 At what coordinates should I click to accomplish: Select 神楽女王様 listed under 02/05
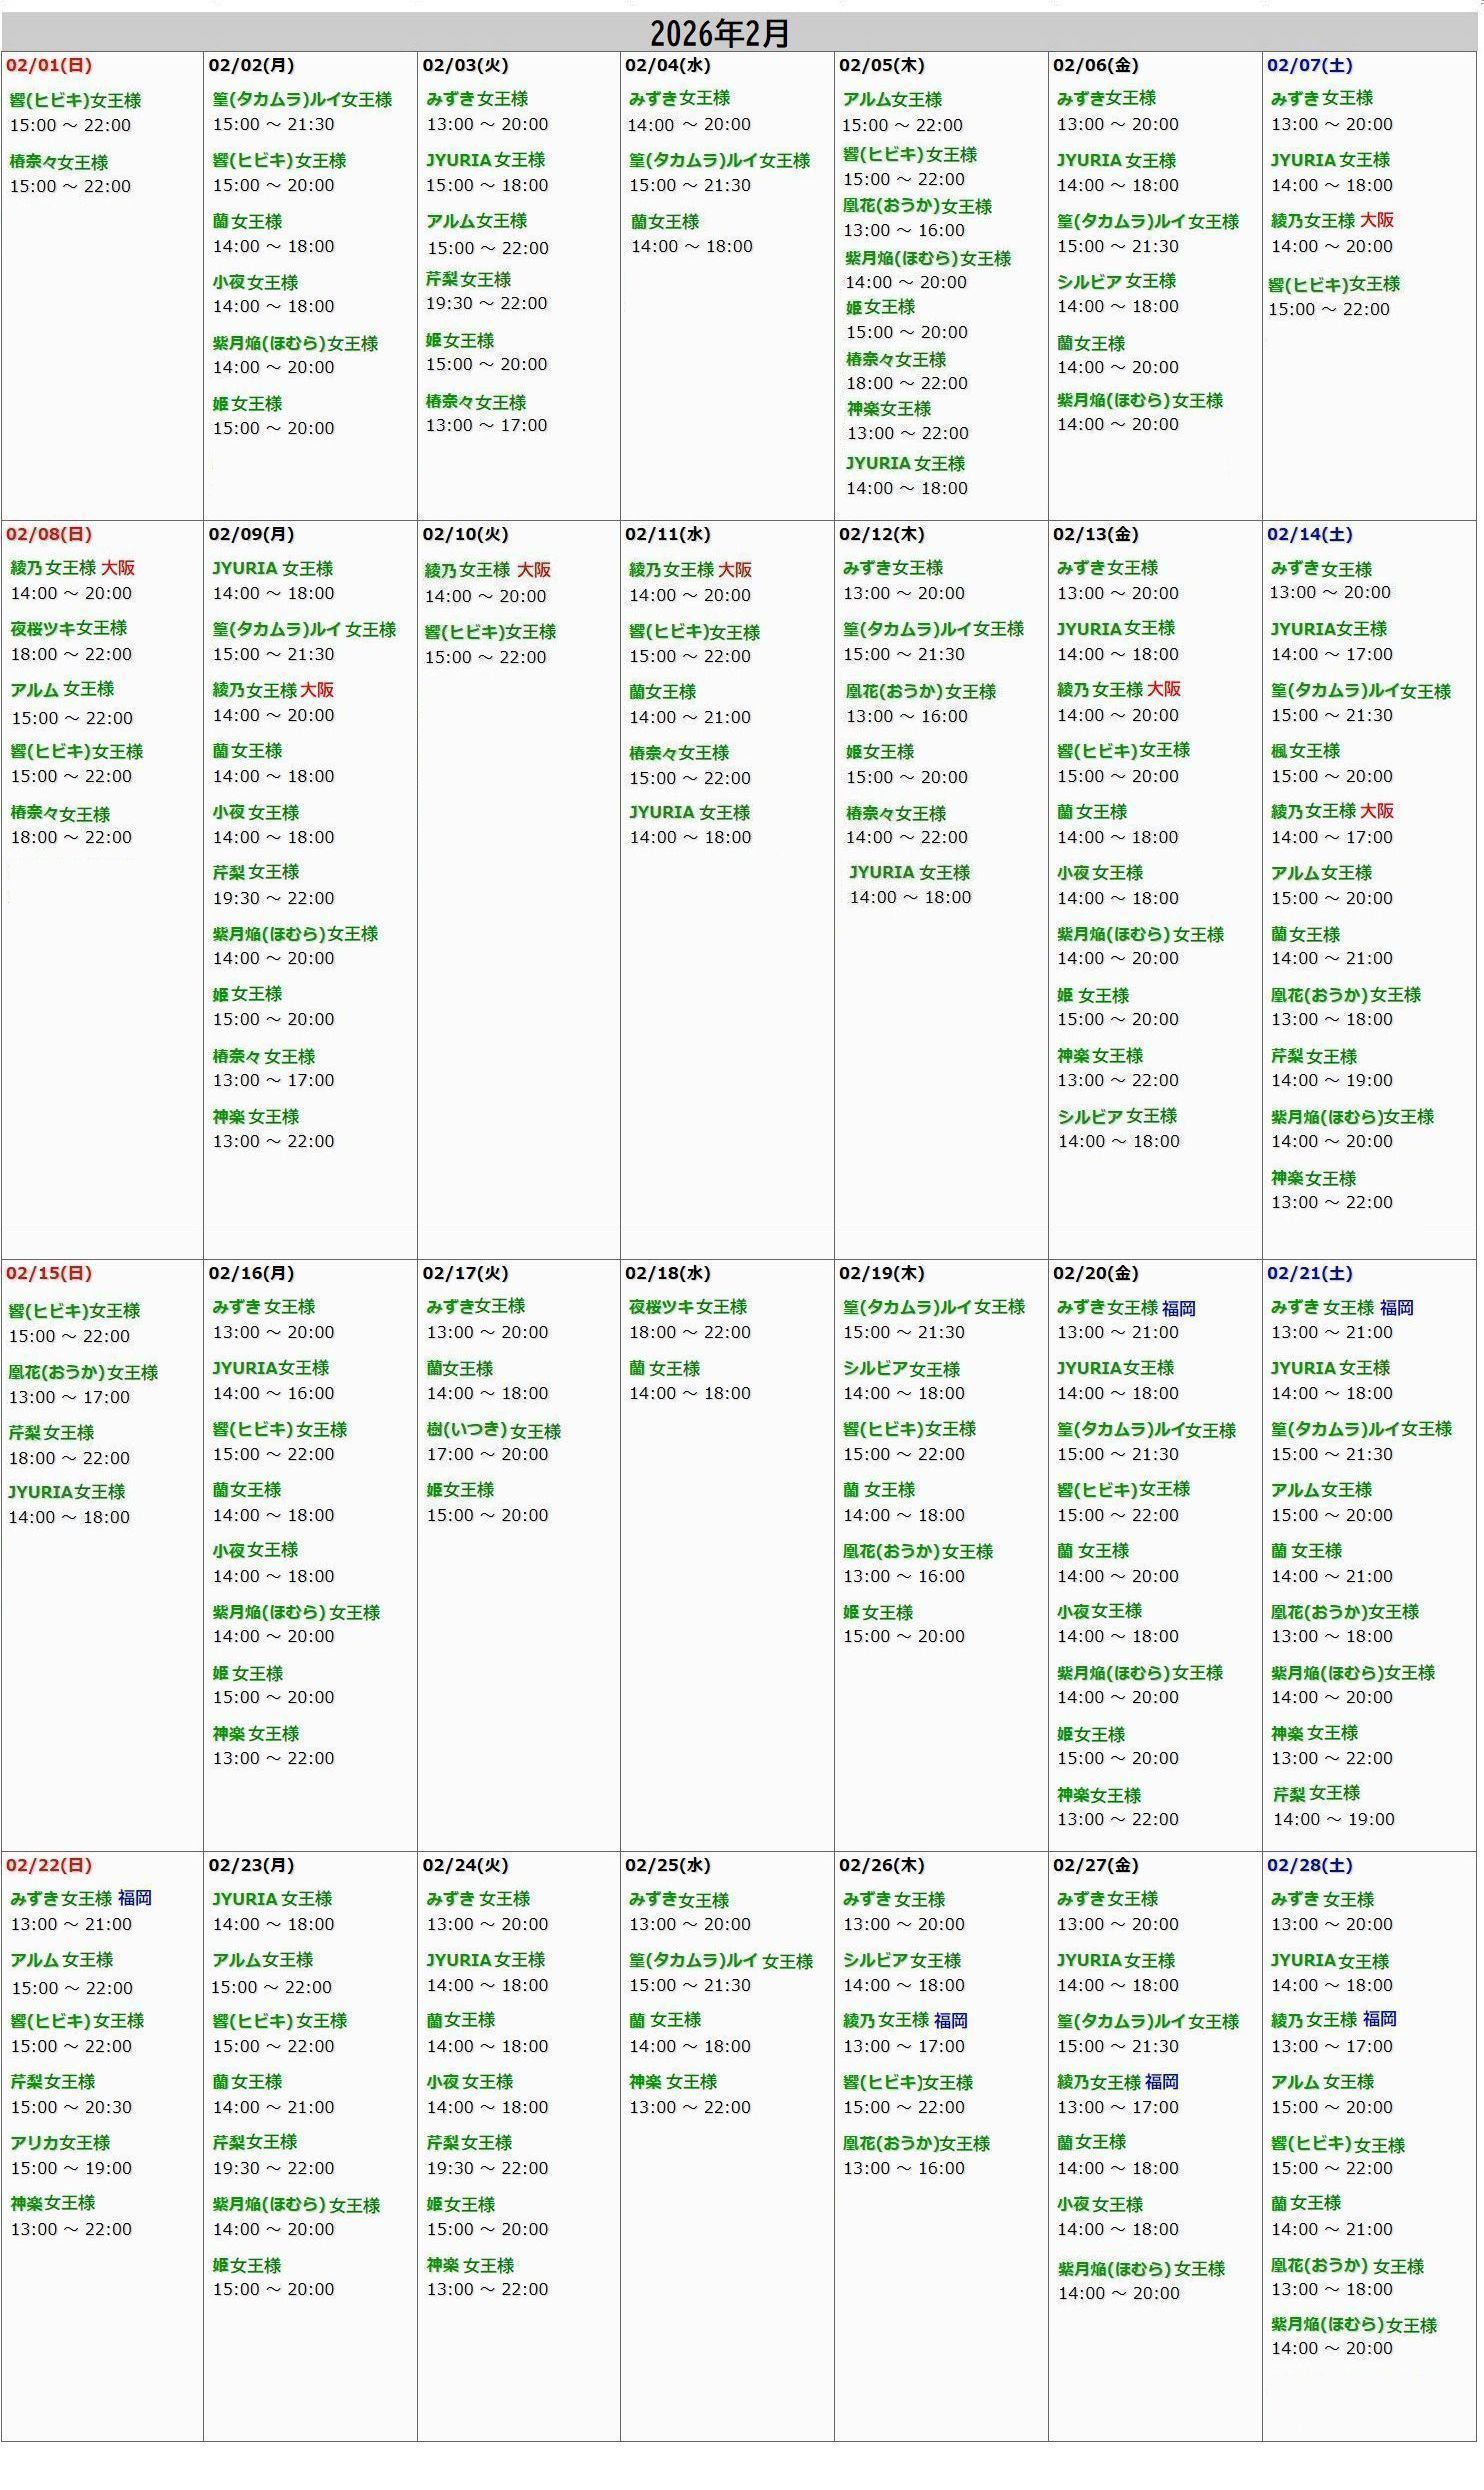tap(889, 409)
